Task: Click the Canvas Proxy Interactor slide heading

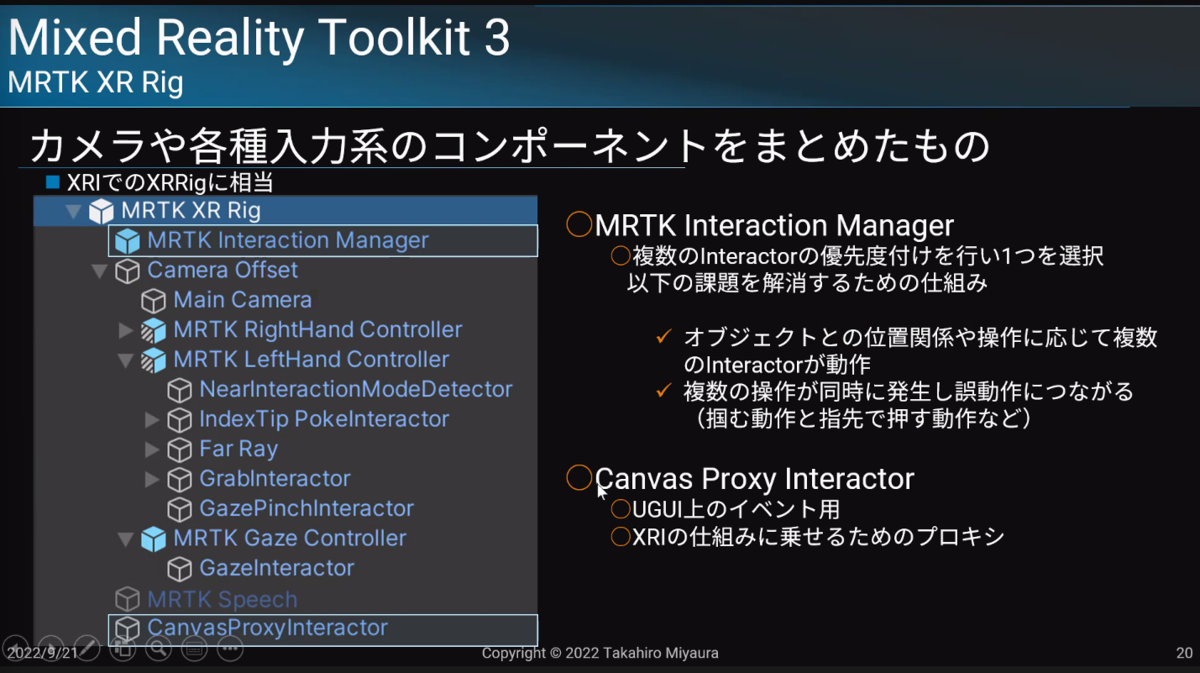Action: [754, 479]
